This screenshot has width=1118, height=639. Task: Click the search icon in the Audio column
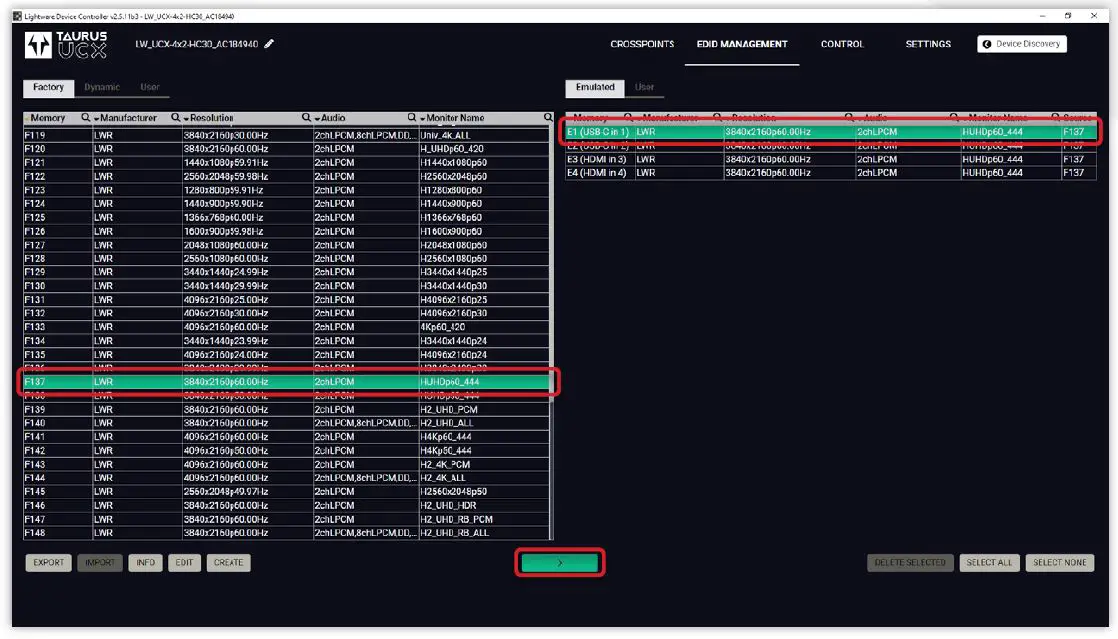pos(411,118)
